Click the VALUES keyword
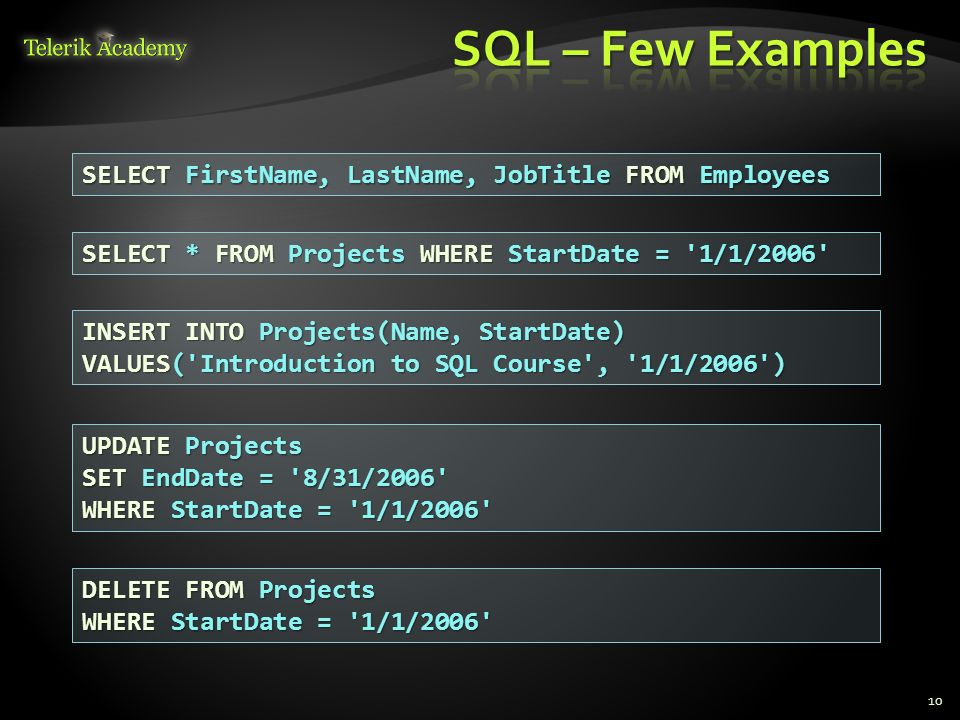 tap(126, 364)
